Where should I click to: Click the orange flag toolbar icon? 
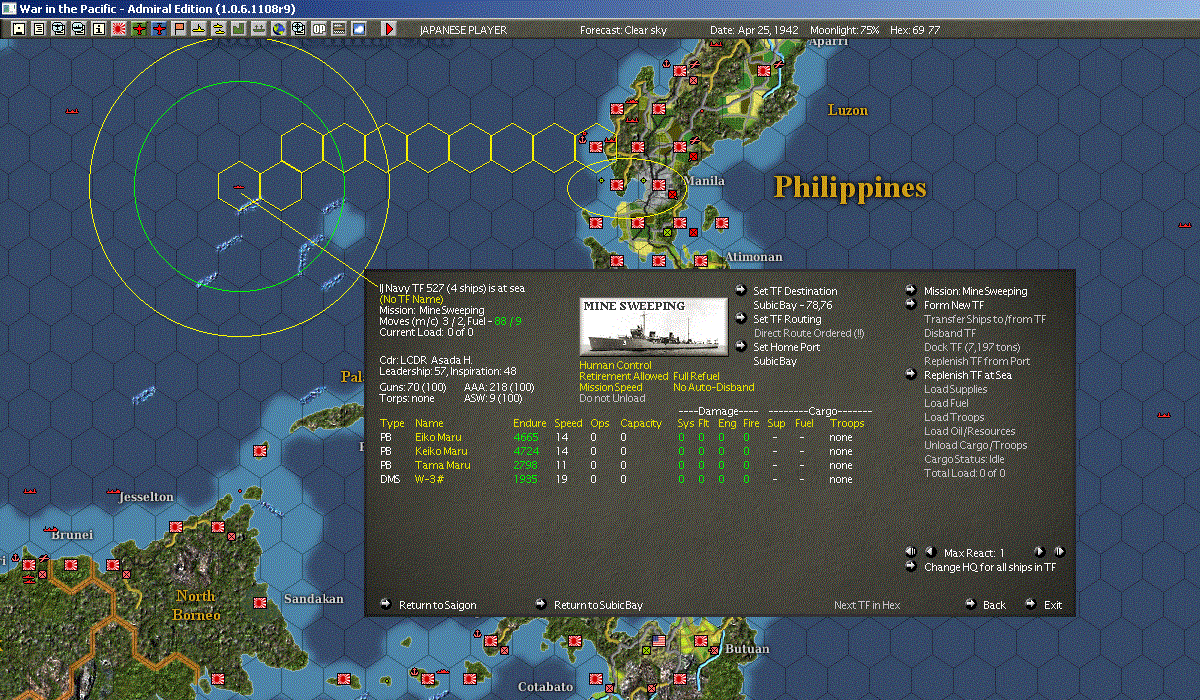(x=179, y=29)
